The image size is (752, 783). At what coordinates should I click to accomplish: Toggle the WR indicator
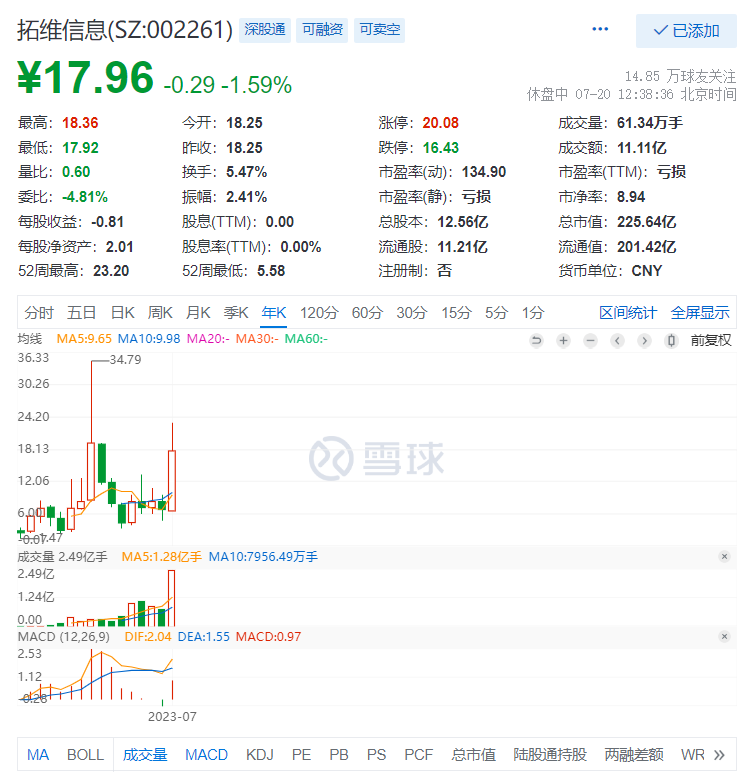pyautogui.click(x=693, y=755)
